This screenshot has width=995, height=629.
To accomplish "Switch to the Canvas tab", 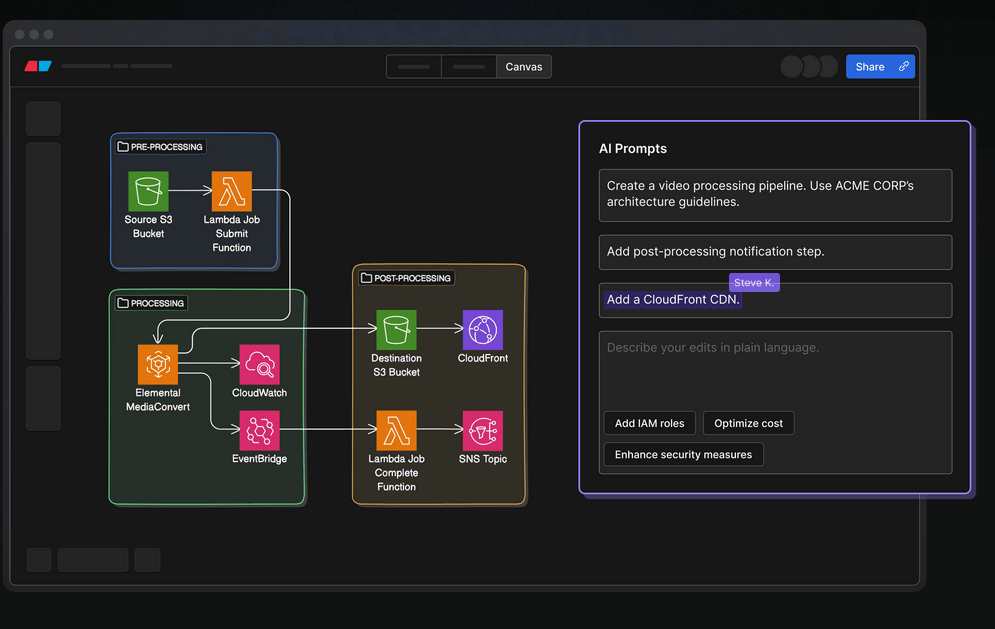I will (x=524, y=67).
